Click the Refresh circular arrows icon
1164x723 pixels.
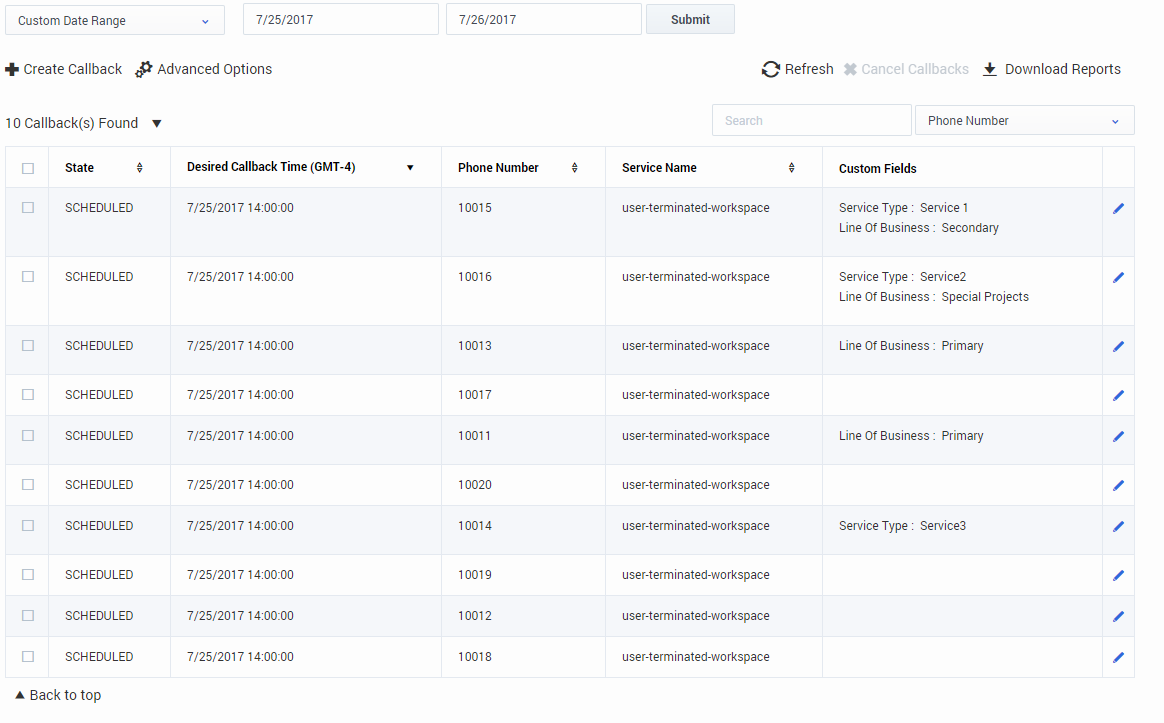point(771,69)
